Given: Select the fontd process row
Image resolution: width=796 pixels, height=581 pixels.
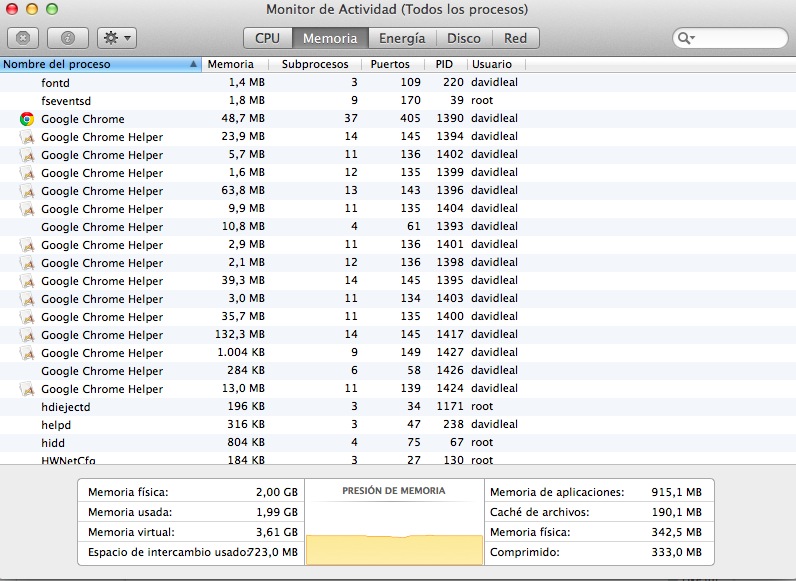Looking at the screenshot, I should pyautogui.click(x=398, y=83).
